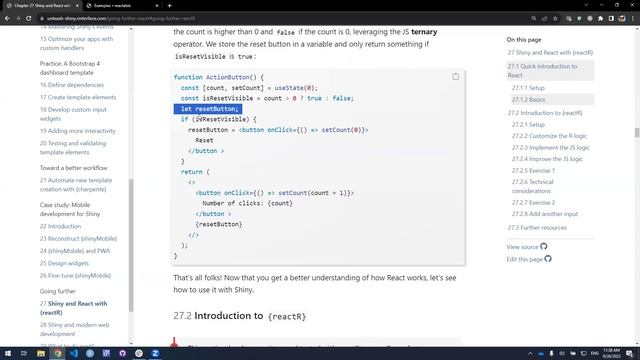
Task: Jump to 27.2.4 Improve the JS logic
Action: click(x=547, y=159)
